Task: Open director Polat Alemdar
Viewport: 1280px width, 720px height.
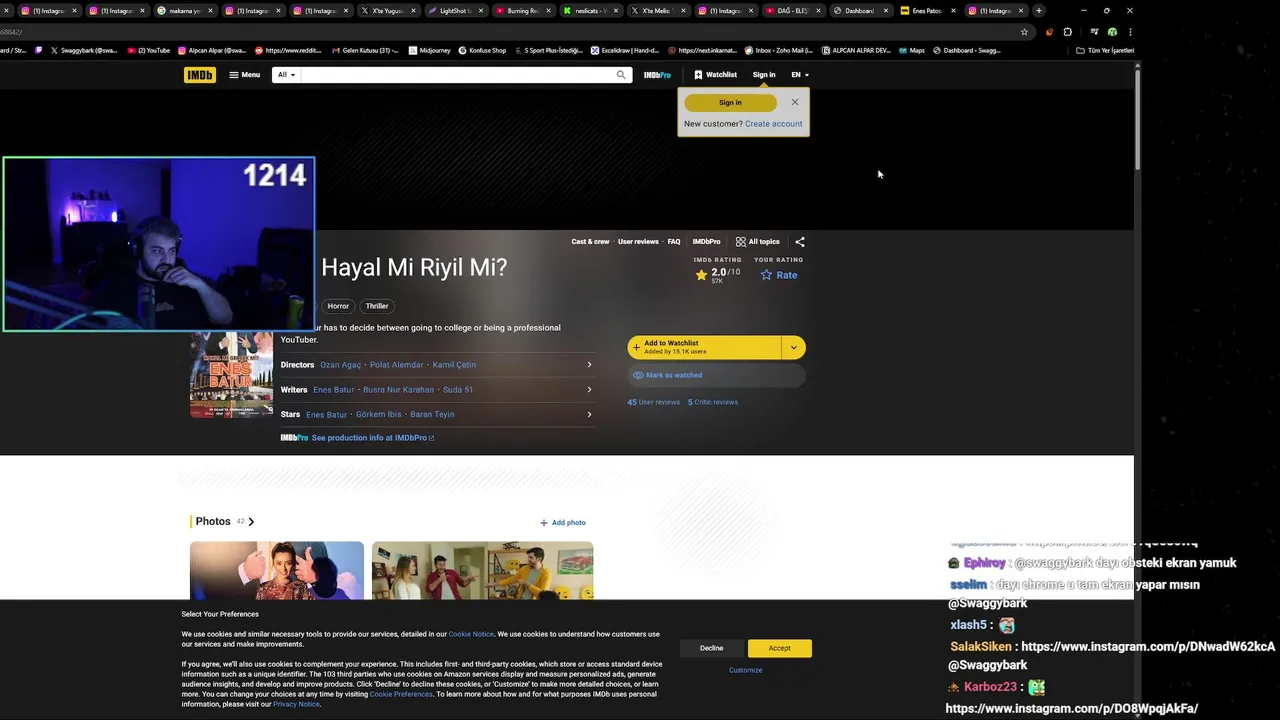Action: (x=396, y=365)
